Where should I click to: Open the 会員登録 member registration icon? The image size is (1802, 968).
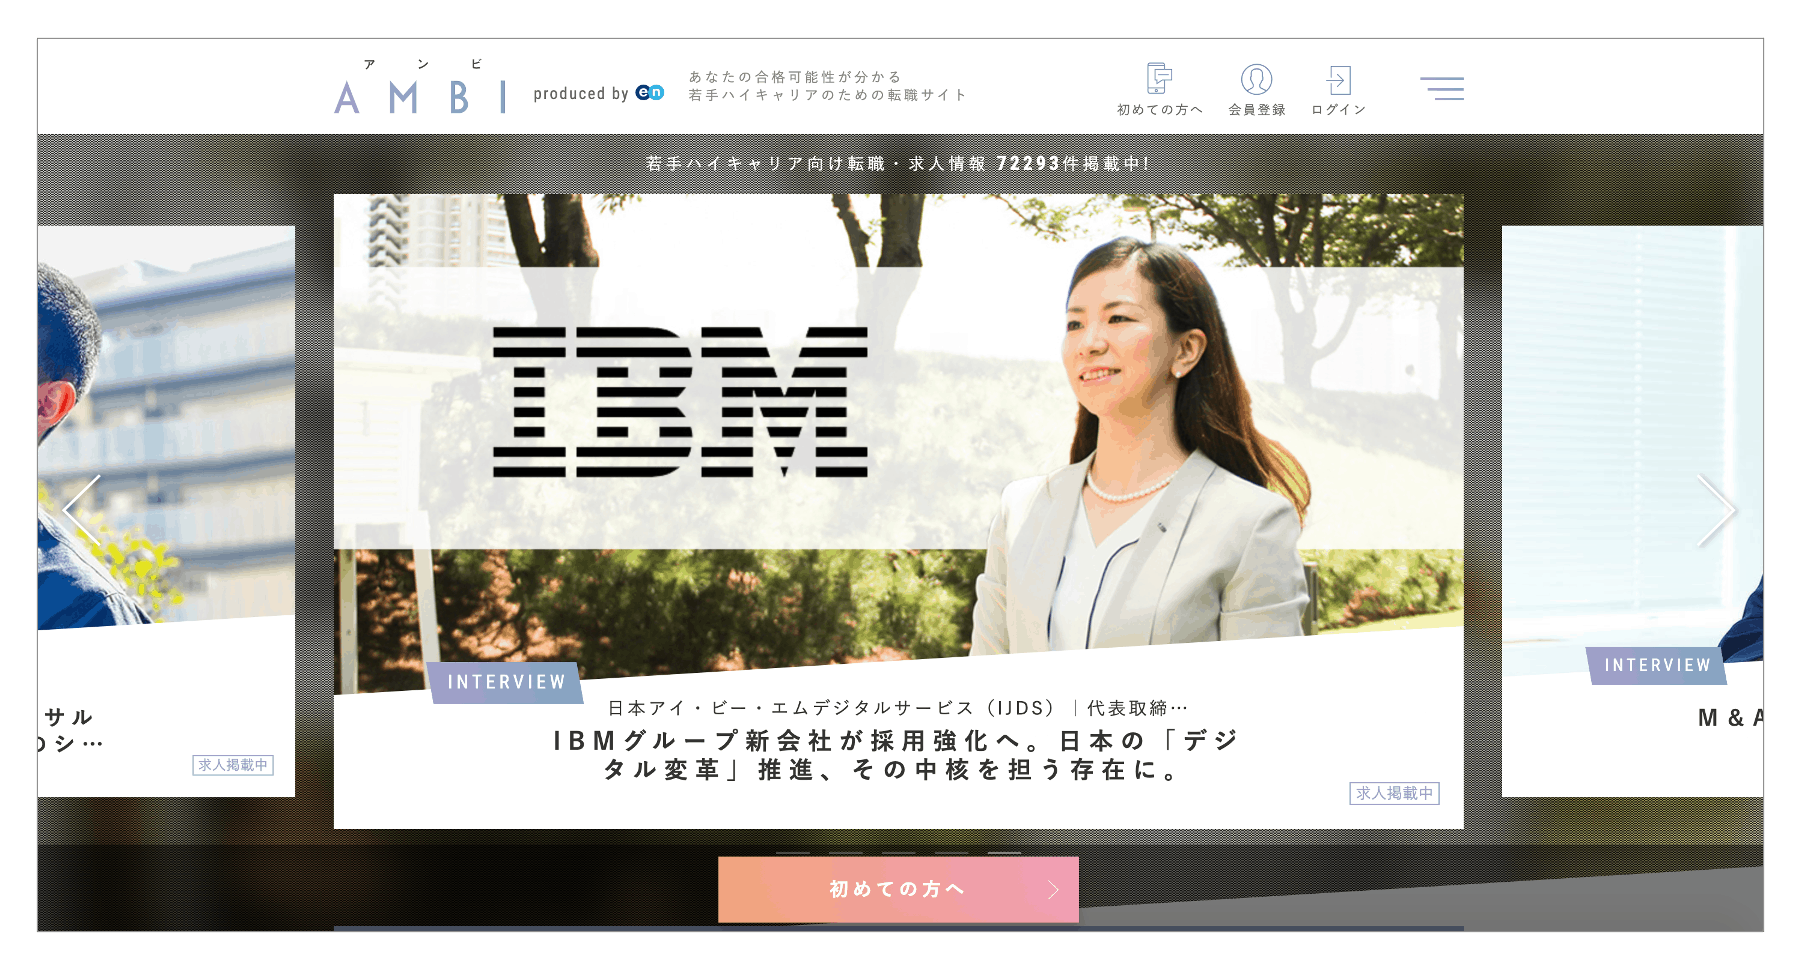(1257, 89)
